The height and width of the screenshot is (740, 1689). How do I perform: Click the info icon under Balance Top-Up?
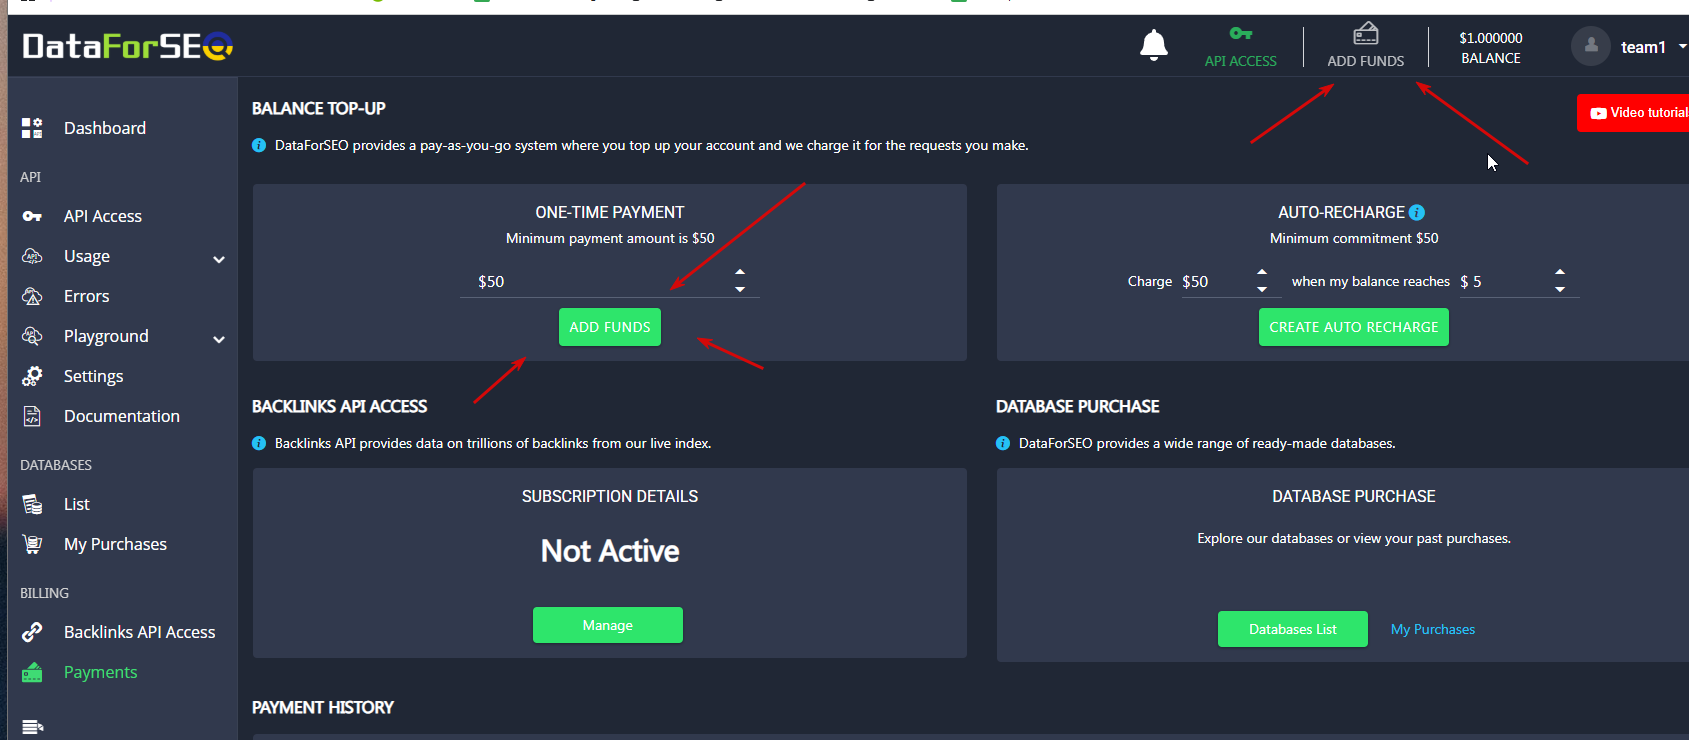(x=259, y=145)
